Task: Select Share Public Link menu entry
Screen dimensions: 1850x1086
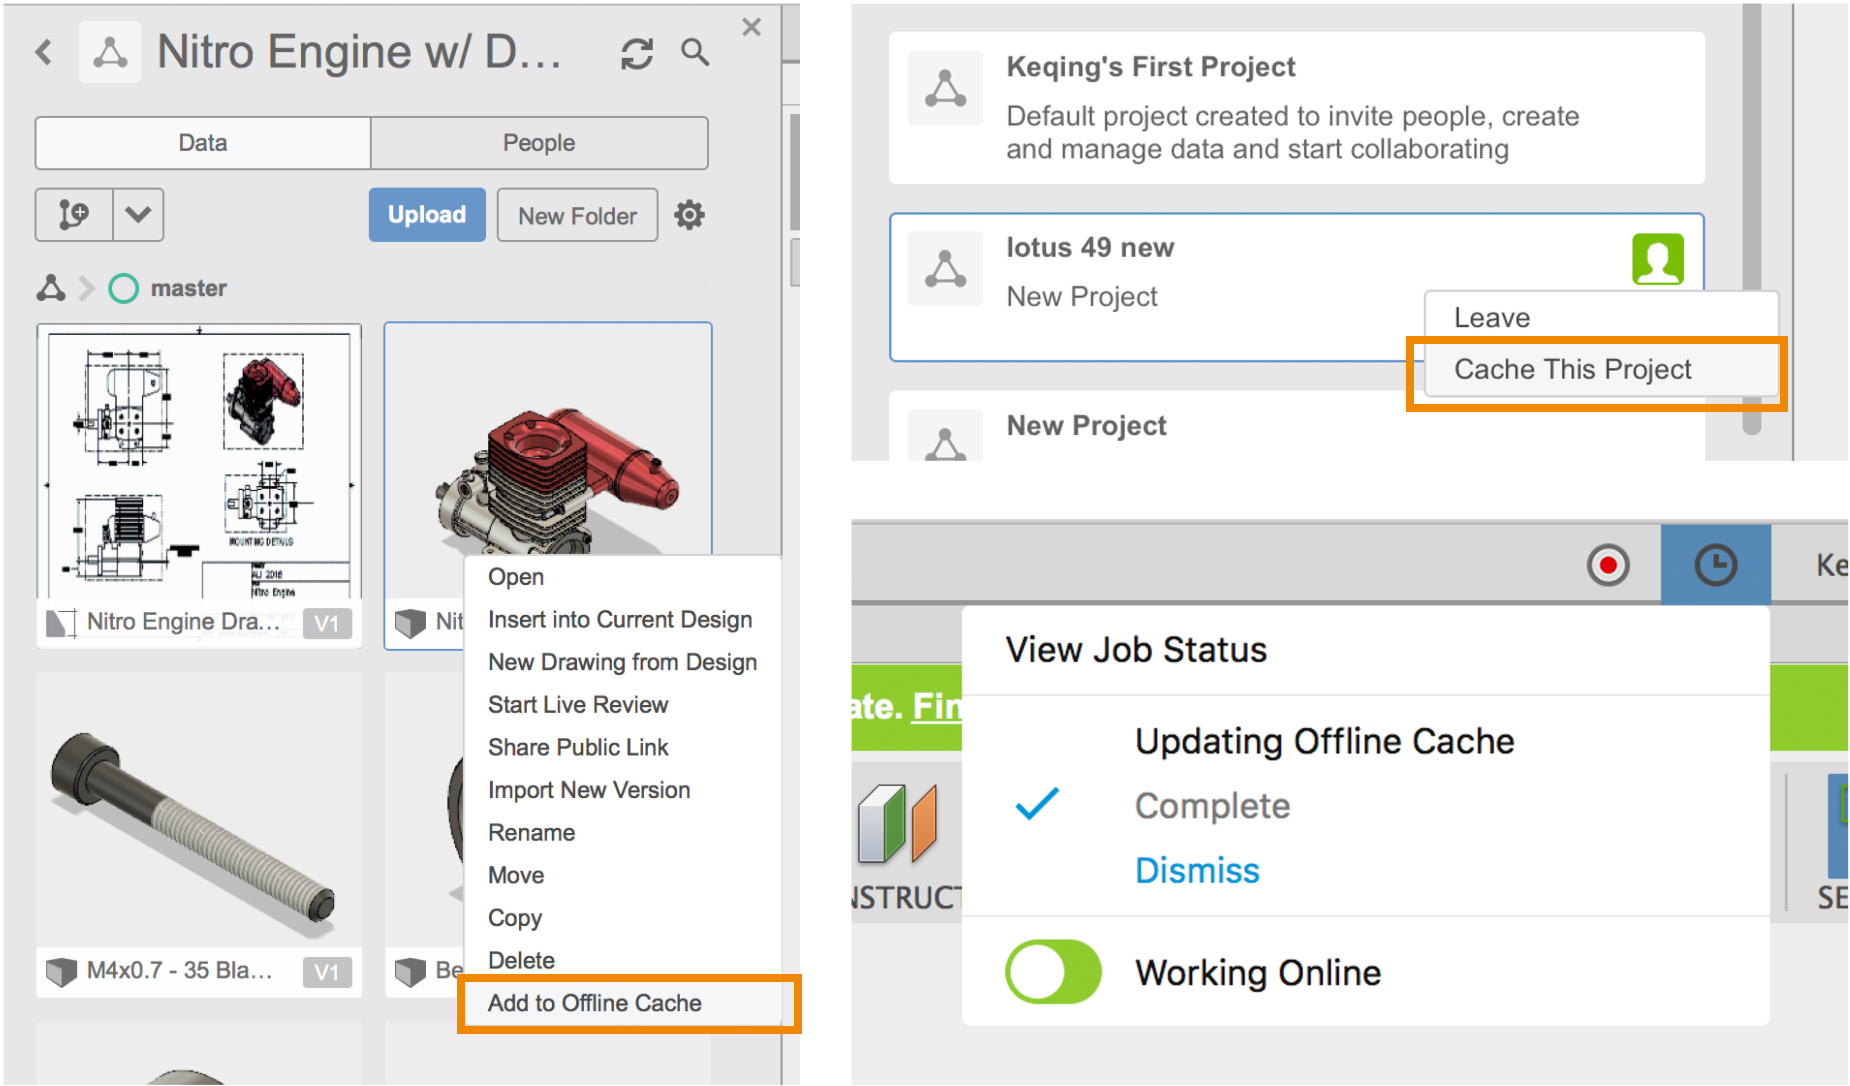Action: tap(578, 747)
